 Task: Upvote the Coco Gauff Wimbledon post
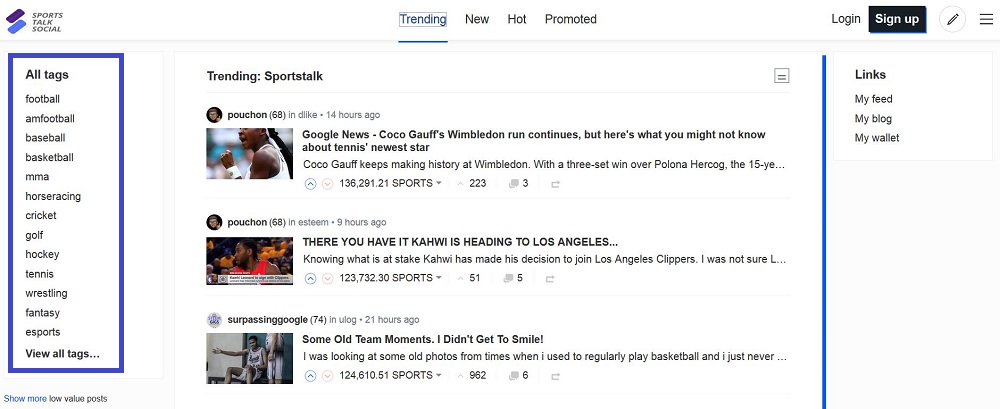tap(311, 184)
